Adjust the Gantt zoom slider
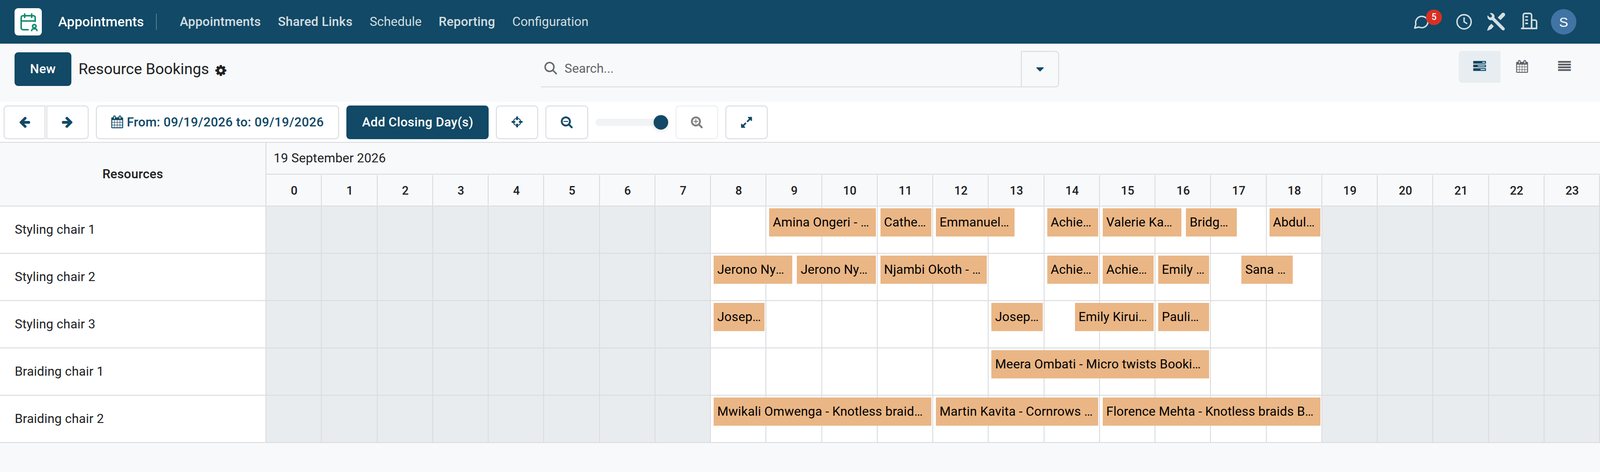Image resolution: width=1600 pixels, height=472 pixels. (x=632, y=122)
